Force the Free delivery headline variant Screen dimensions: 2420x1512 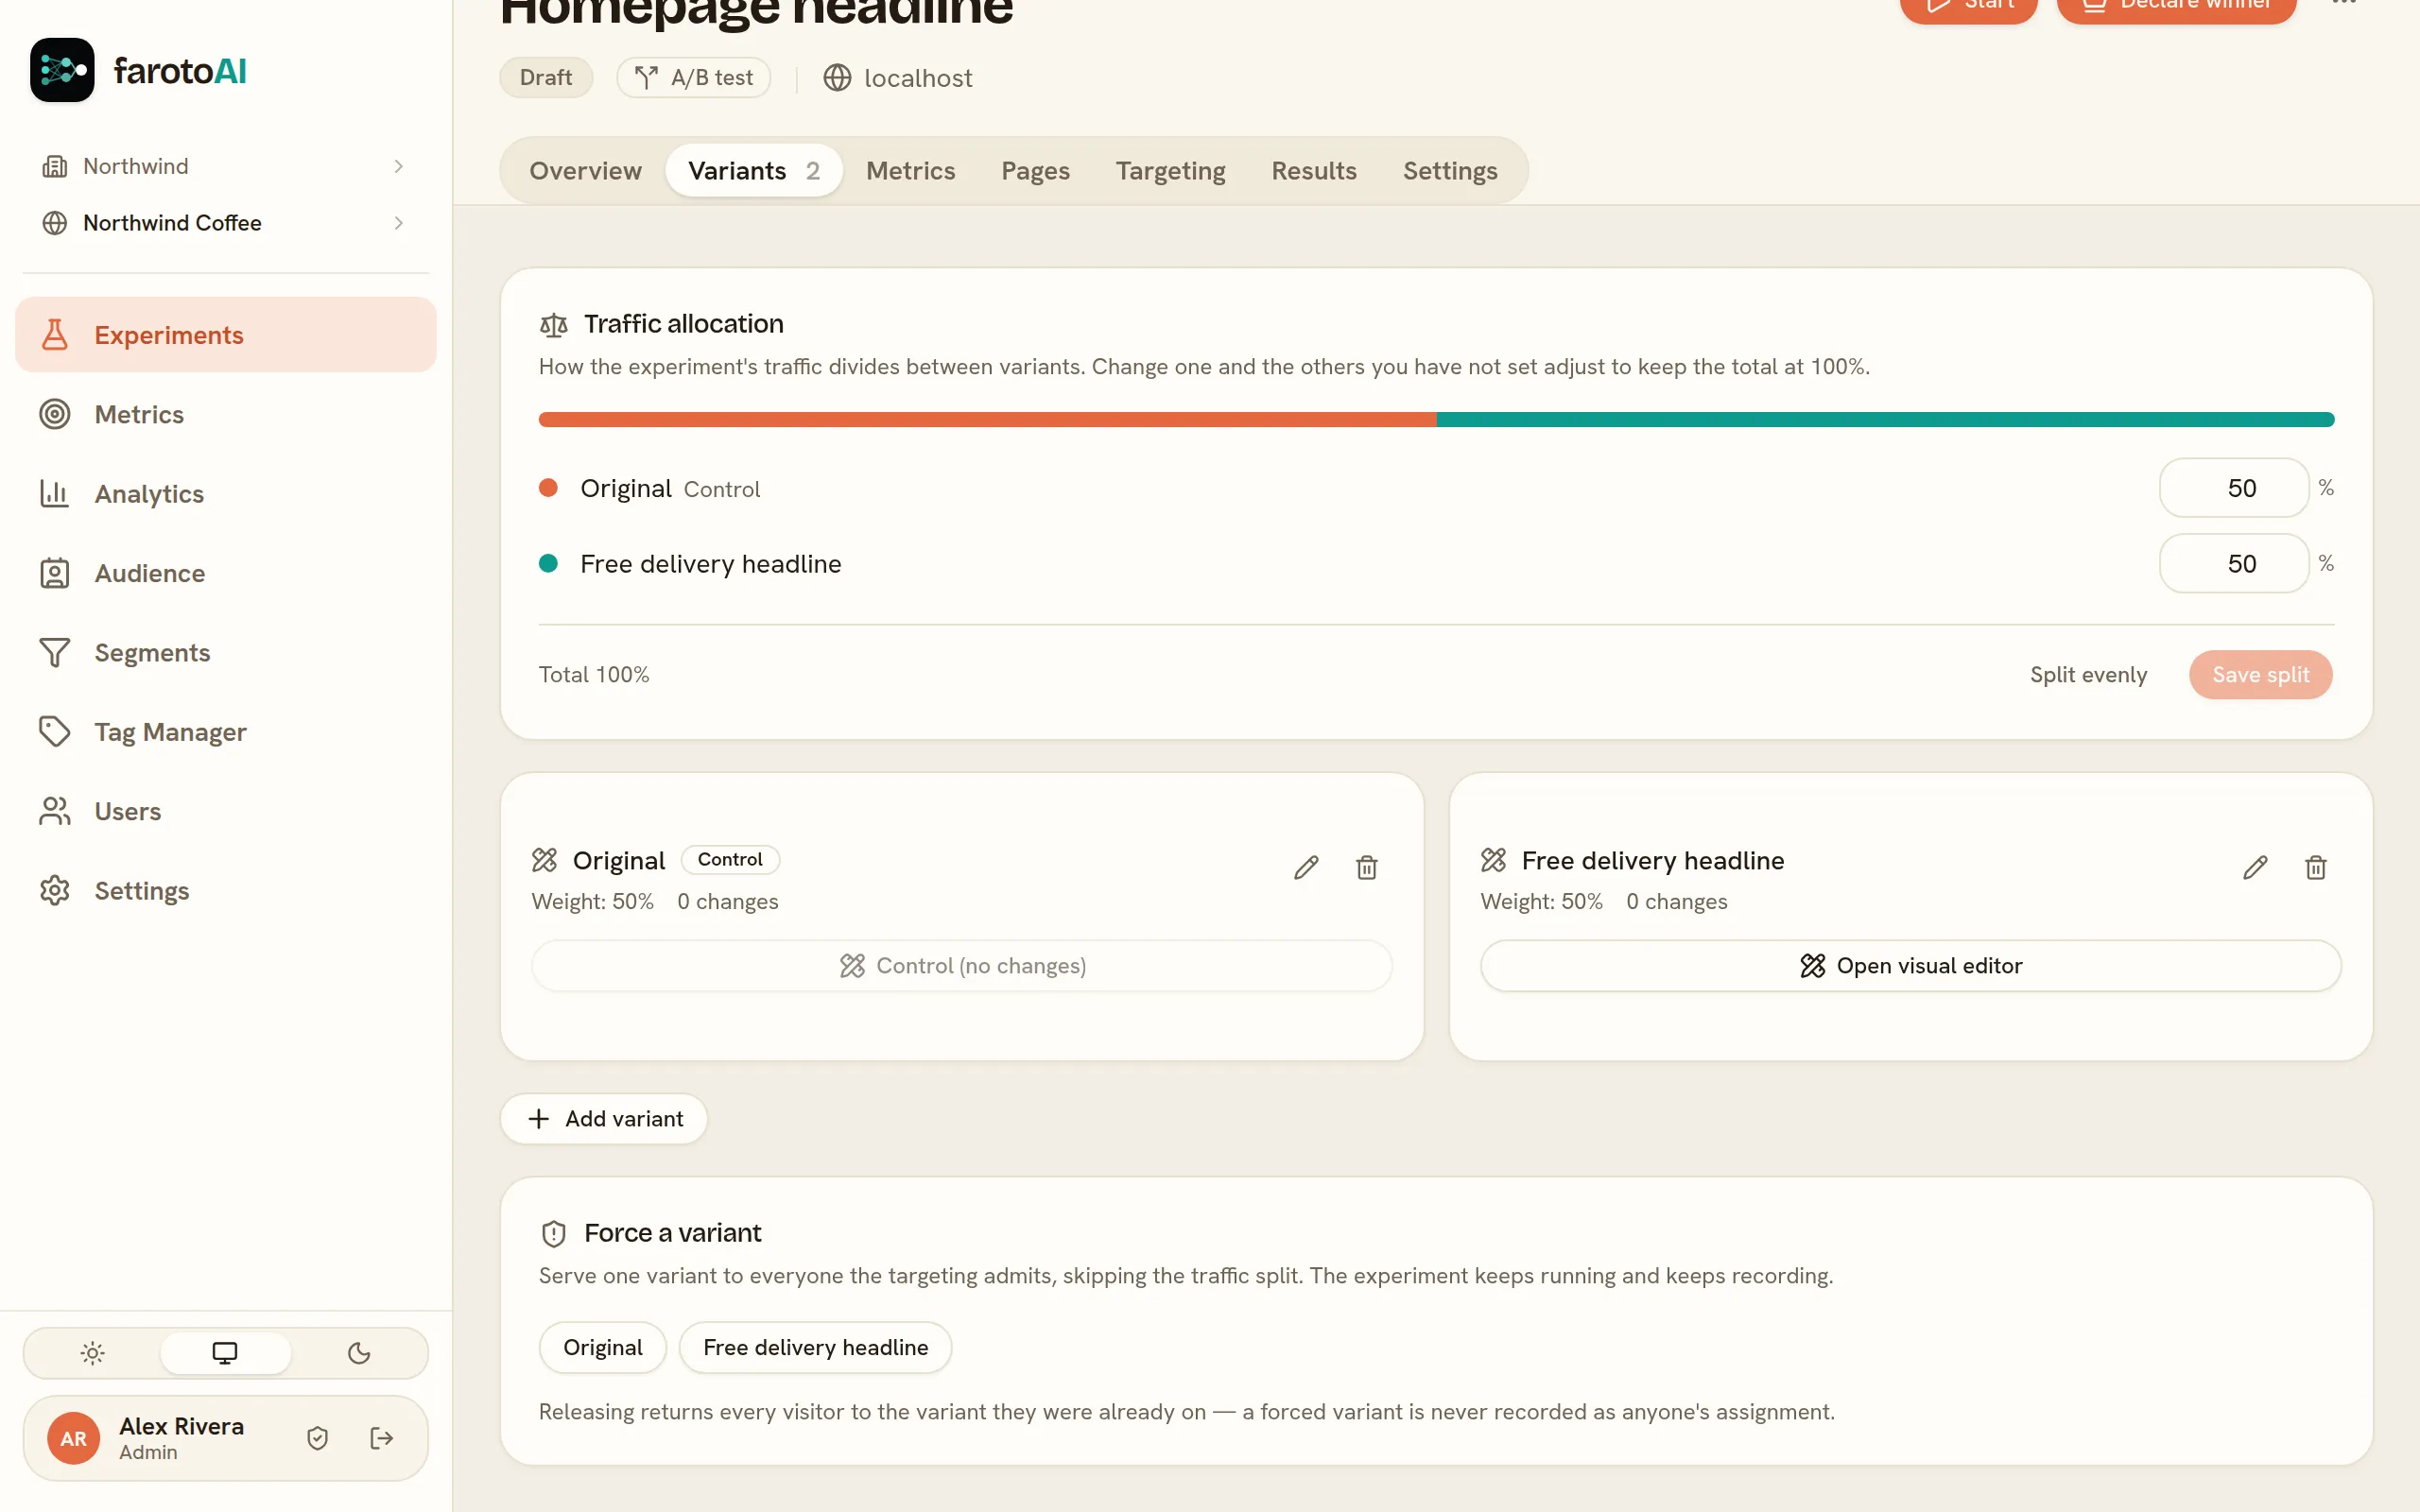pyautogui.click(x=815, y=1347)
